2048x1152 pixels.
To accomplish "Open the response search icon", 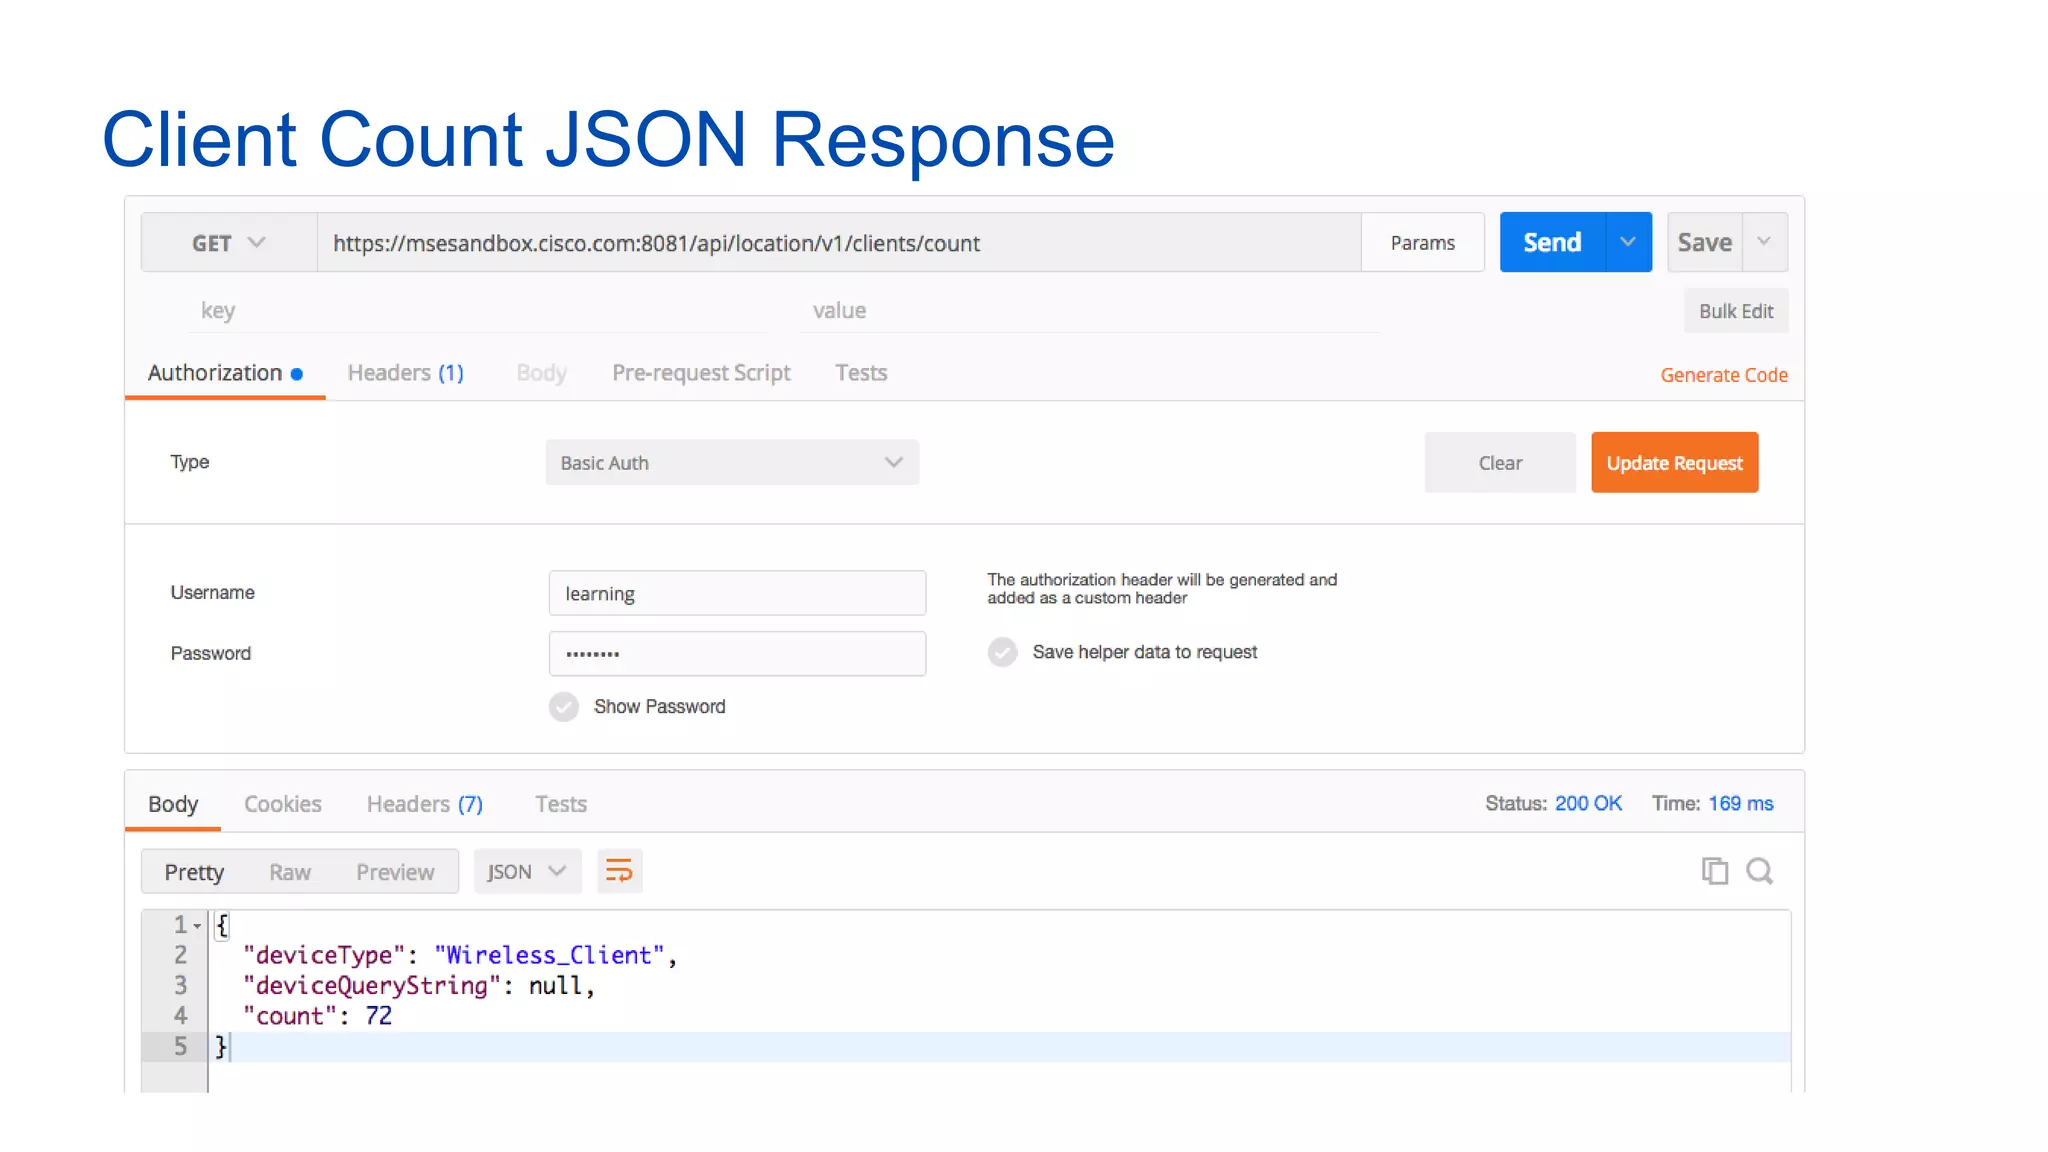I will 1759,871.
